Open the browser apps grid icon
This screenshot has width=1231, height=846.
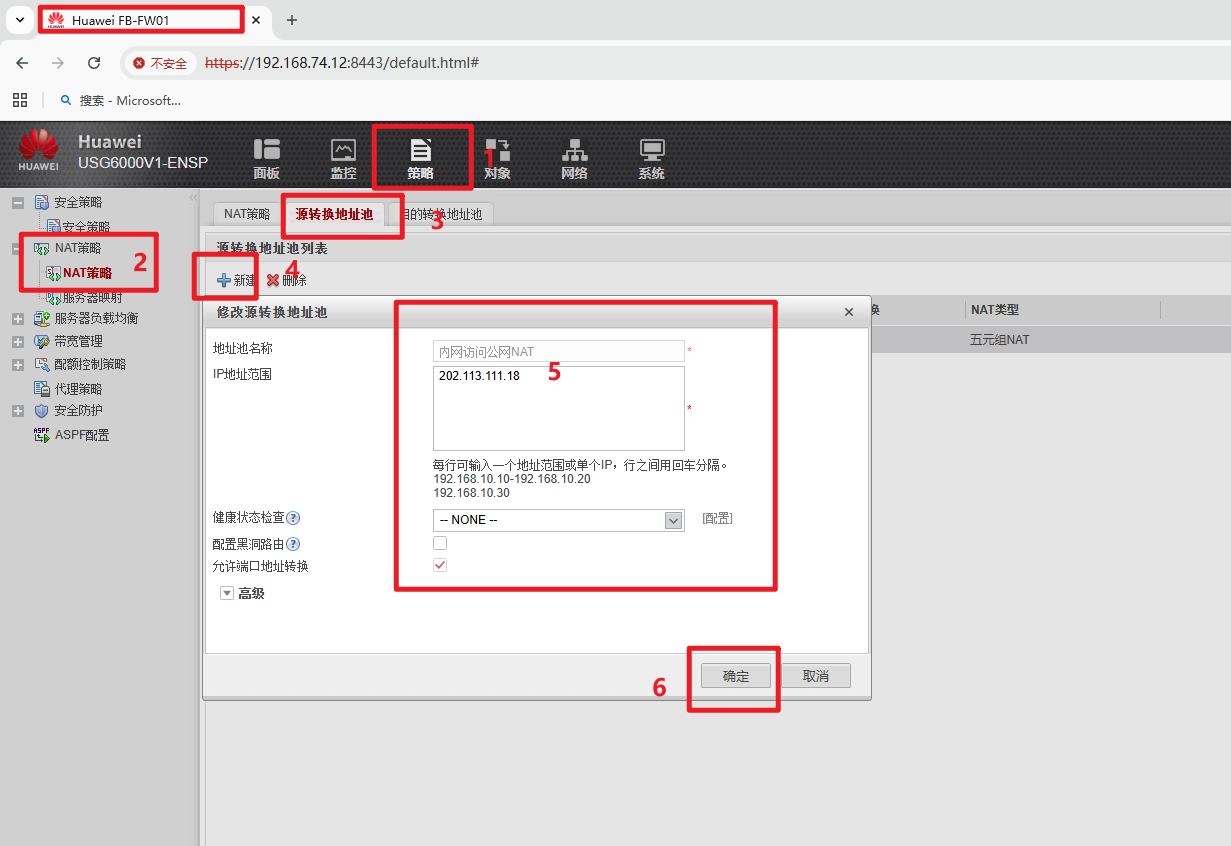[19, 100]
